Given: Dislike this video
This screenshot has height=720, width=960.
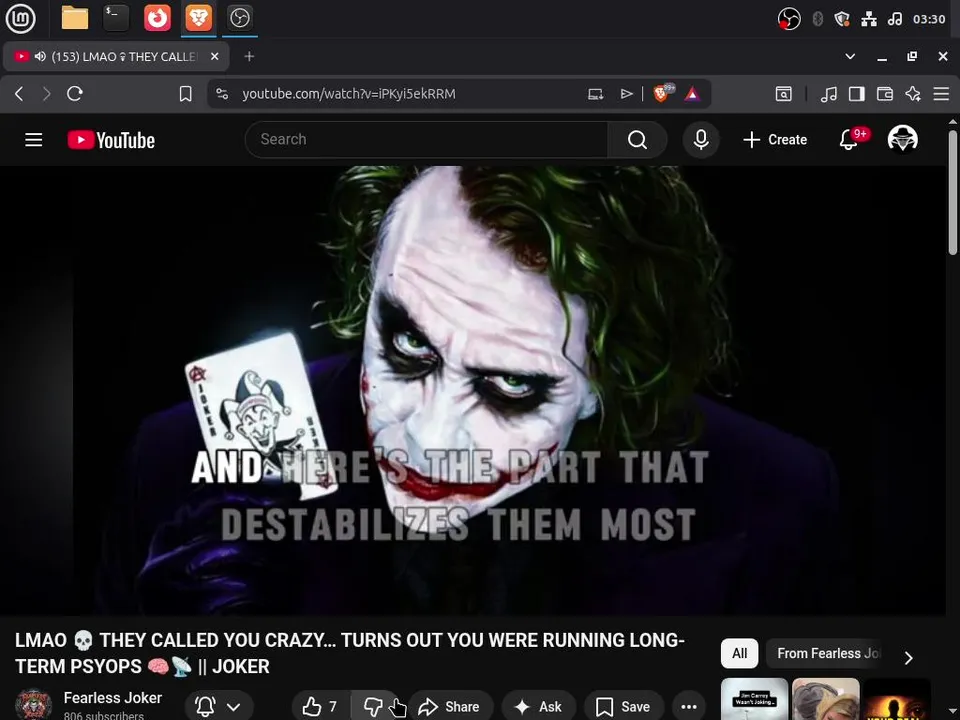Looking at the screenshot, I should pos(373,707).
